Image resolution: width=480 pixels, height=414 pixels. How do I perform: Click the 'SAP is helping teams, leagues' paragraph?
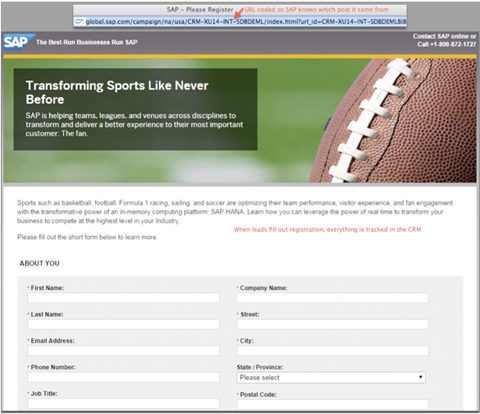(134, 124)
